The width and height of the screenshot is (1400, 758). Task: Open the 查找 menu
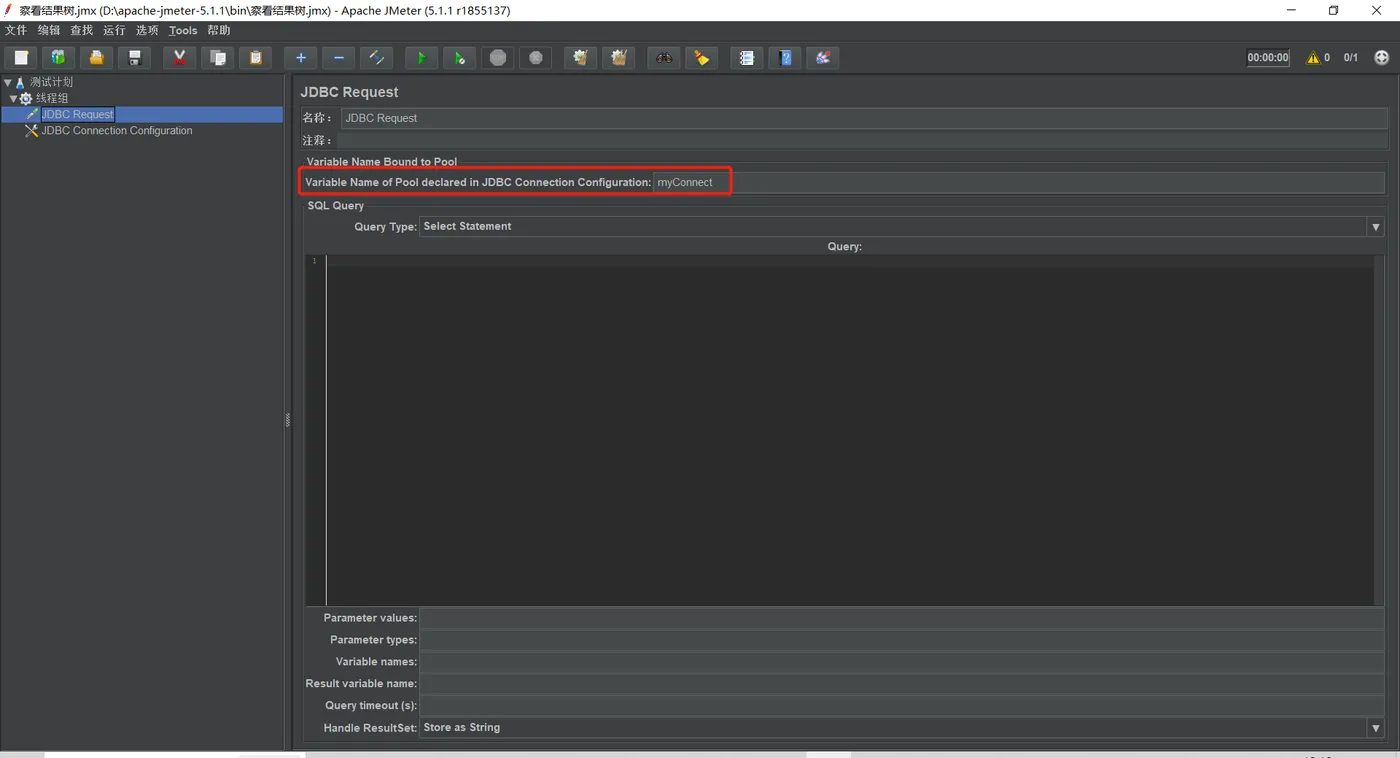click(82, 30)
